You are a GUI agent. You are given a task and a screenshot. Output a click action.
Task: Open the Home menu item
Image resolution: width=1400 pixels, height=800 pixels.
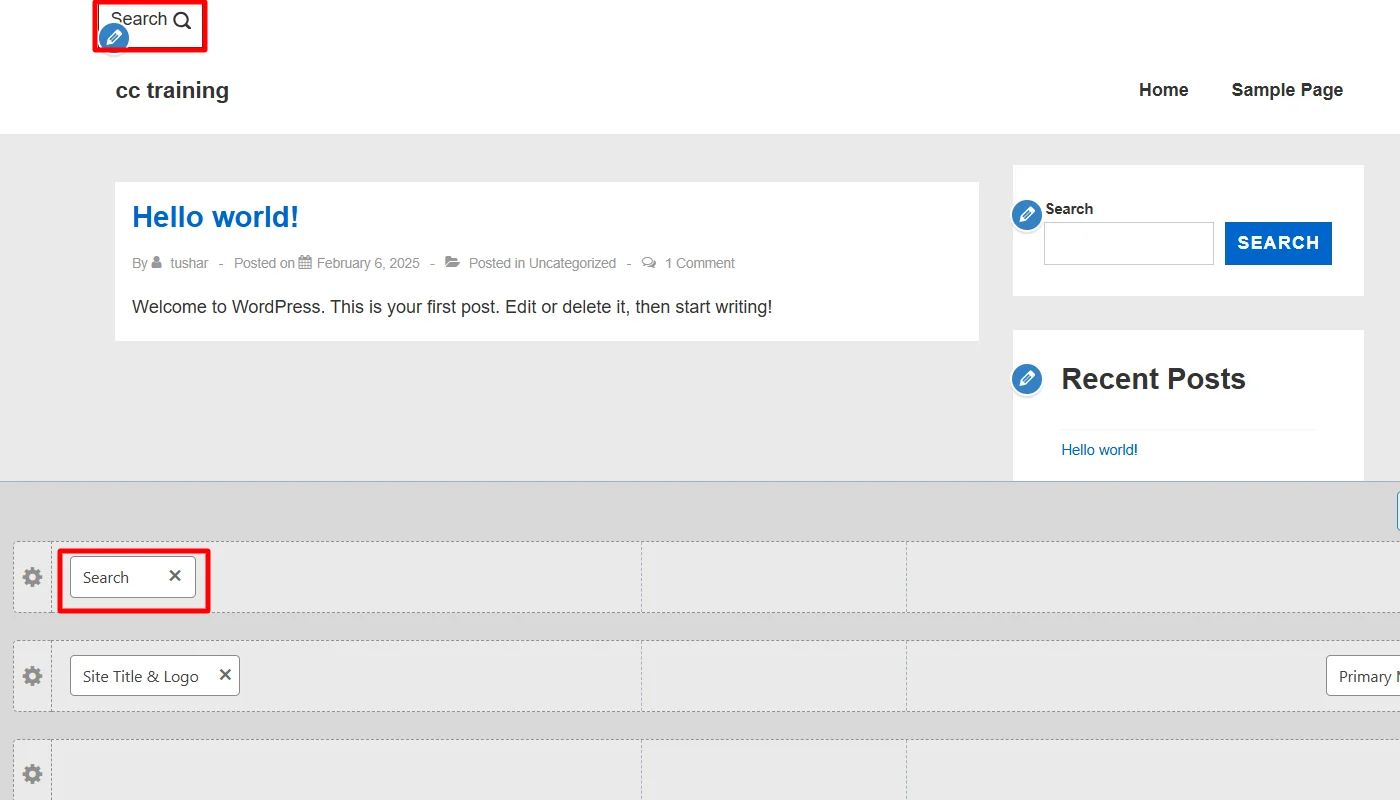1164,90
